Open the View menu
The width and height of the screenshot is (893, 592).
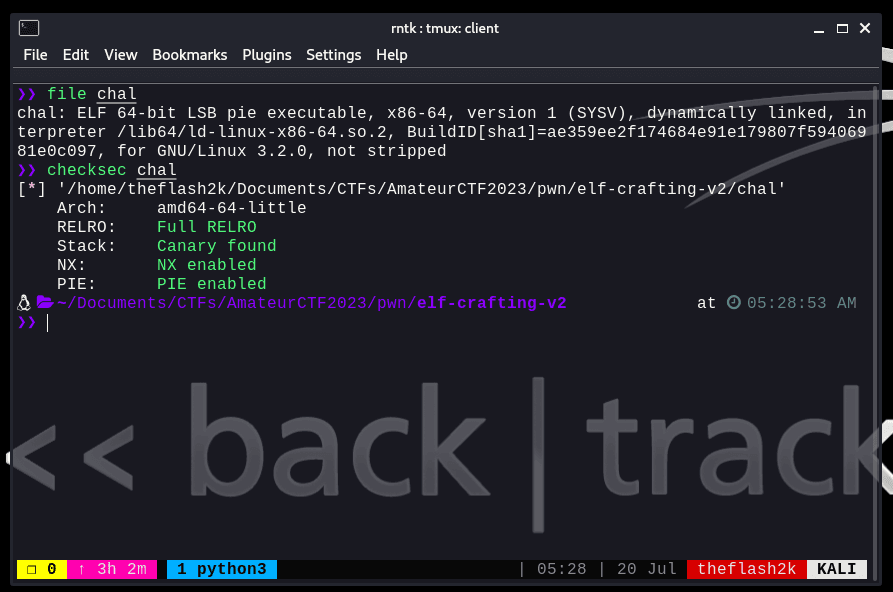point(121,55)
